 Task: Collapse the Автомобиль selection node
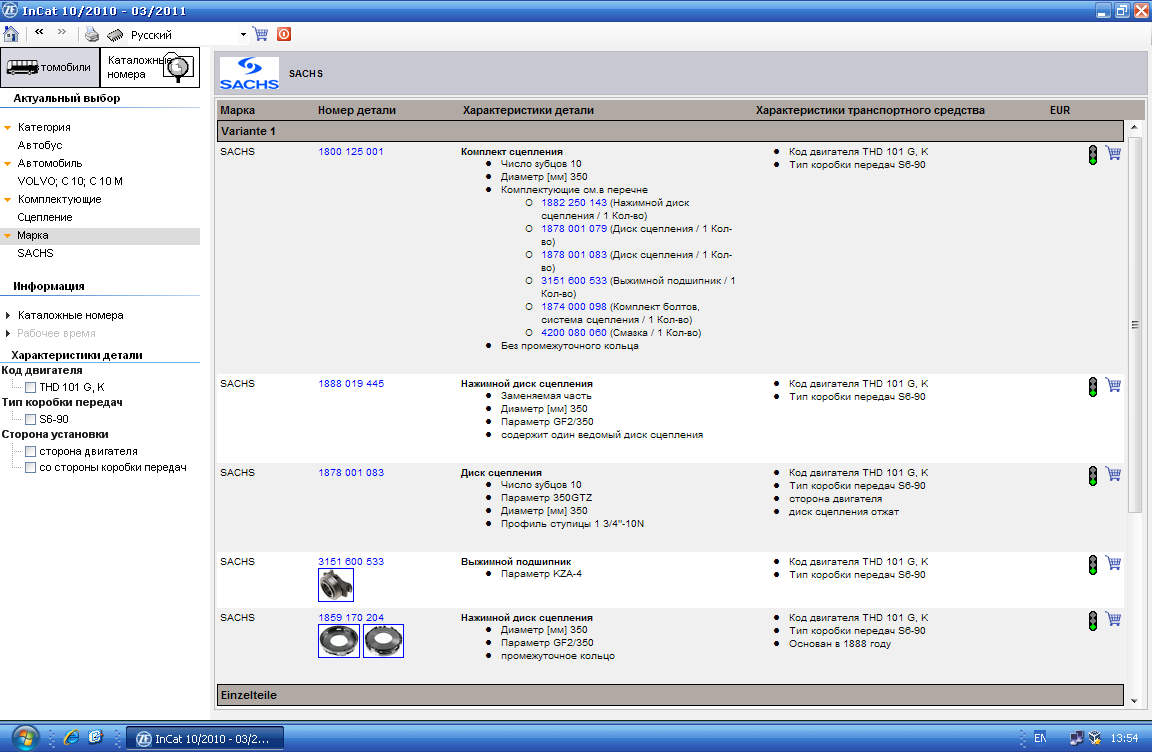point(7,164)
